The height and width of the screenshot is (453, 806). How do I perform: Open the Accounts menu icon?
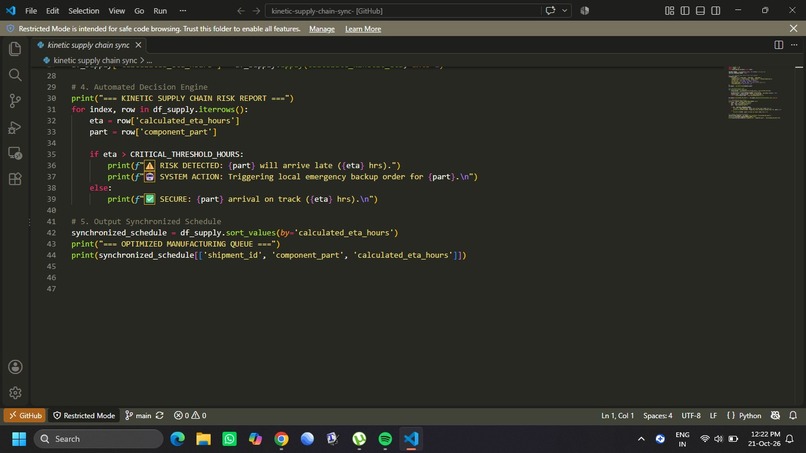point(15,367)
